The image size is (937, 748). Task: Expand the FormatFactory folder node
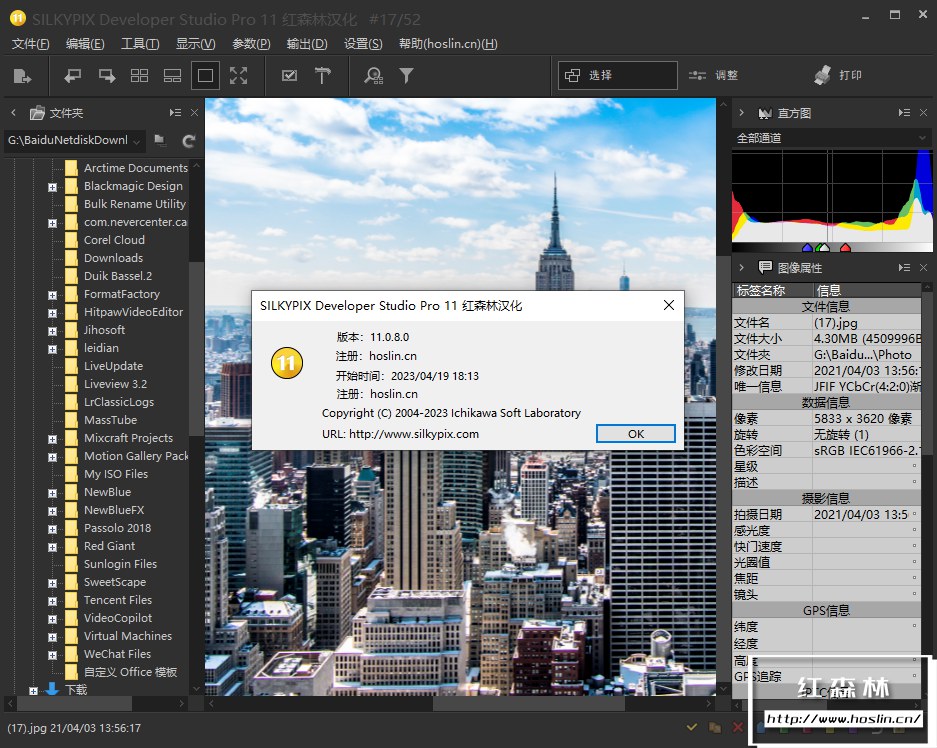coord(53,295)
